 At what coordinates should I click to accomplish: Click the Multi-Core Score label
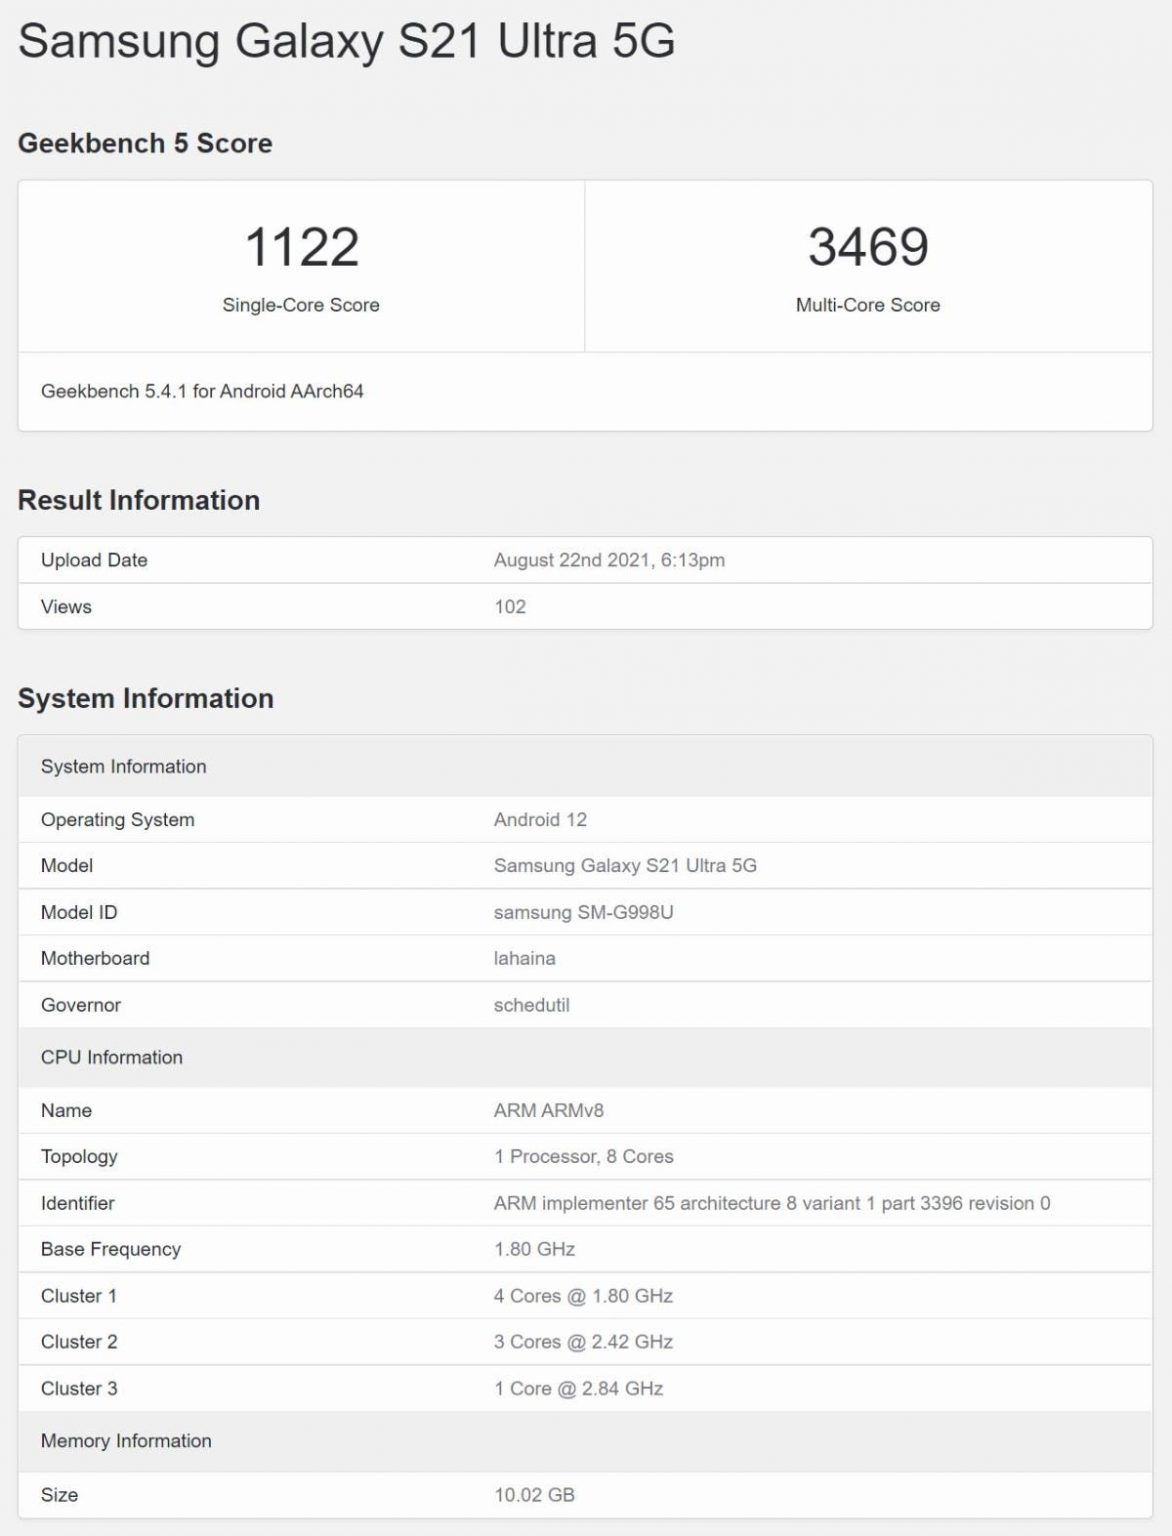[868, 305]
